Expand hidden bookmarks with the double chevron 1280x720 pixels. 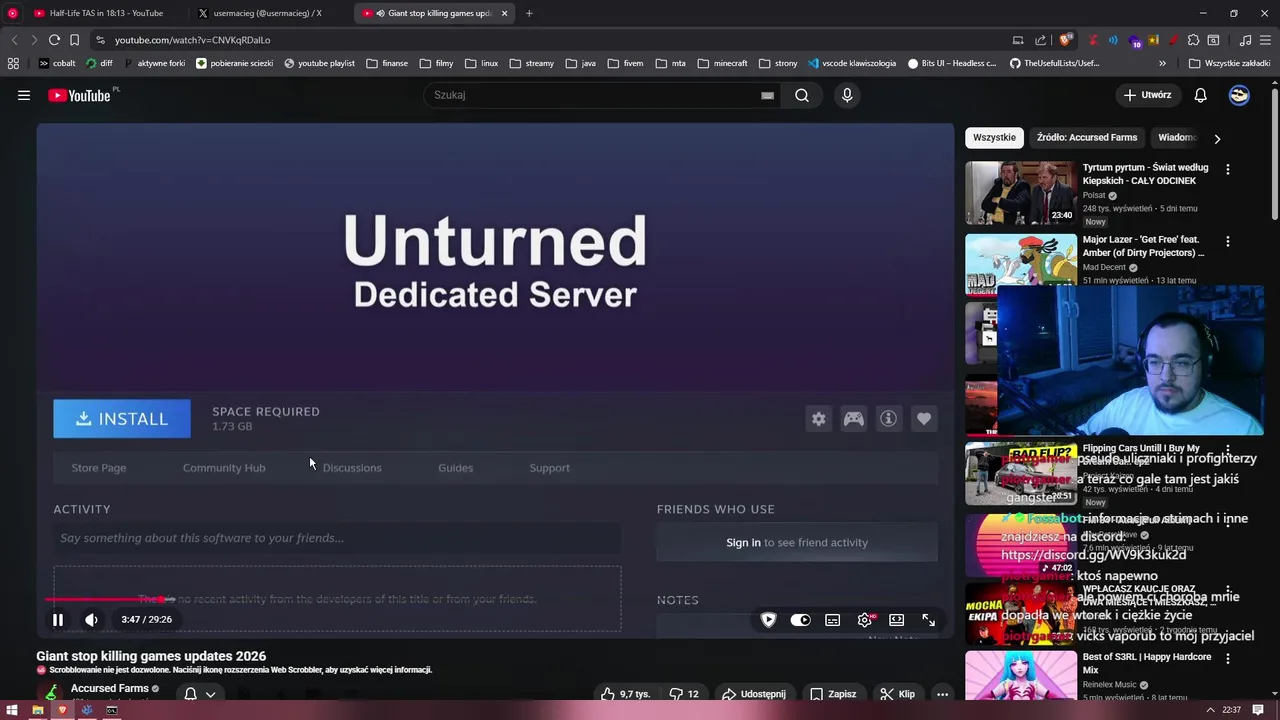point(1162,63)
